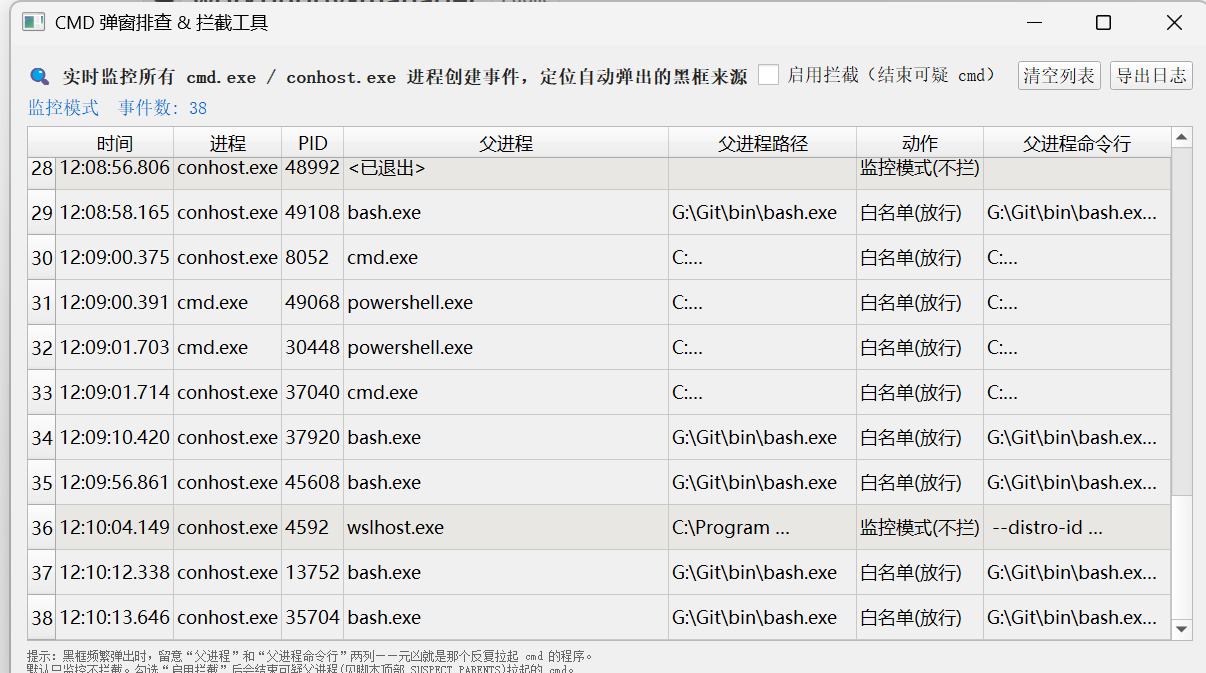Select row header 31

41,302
